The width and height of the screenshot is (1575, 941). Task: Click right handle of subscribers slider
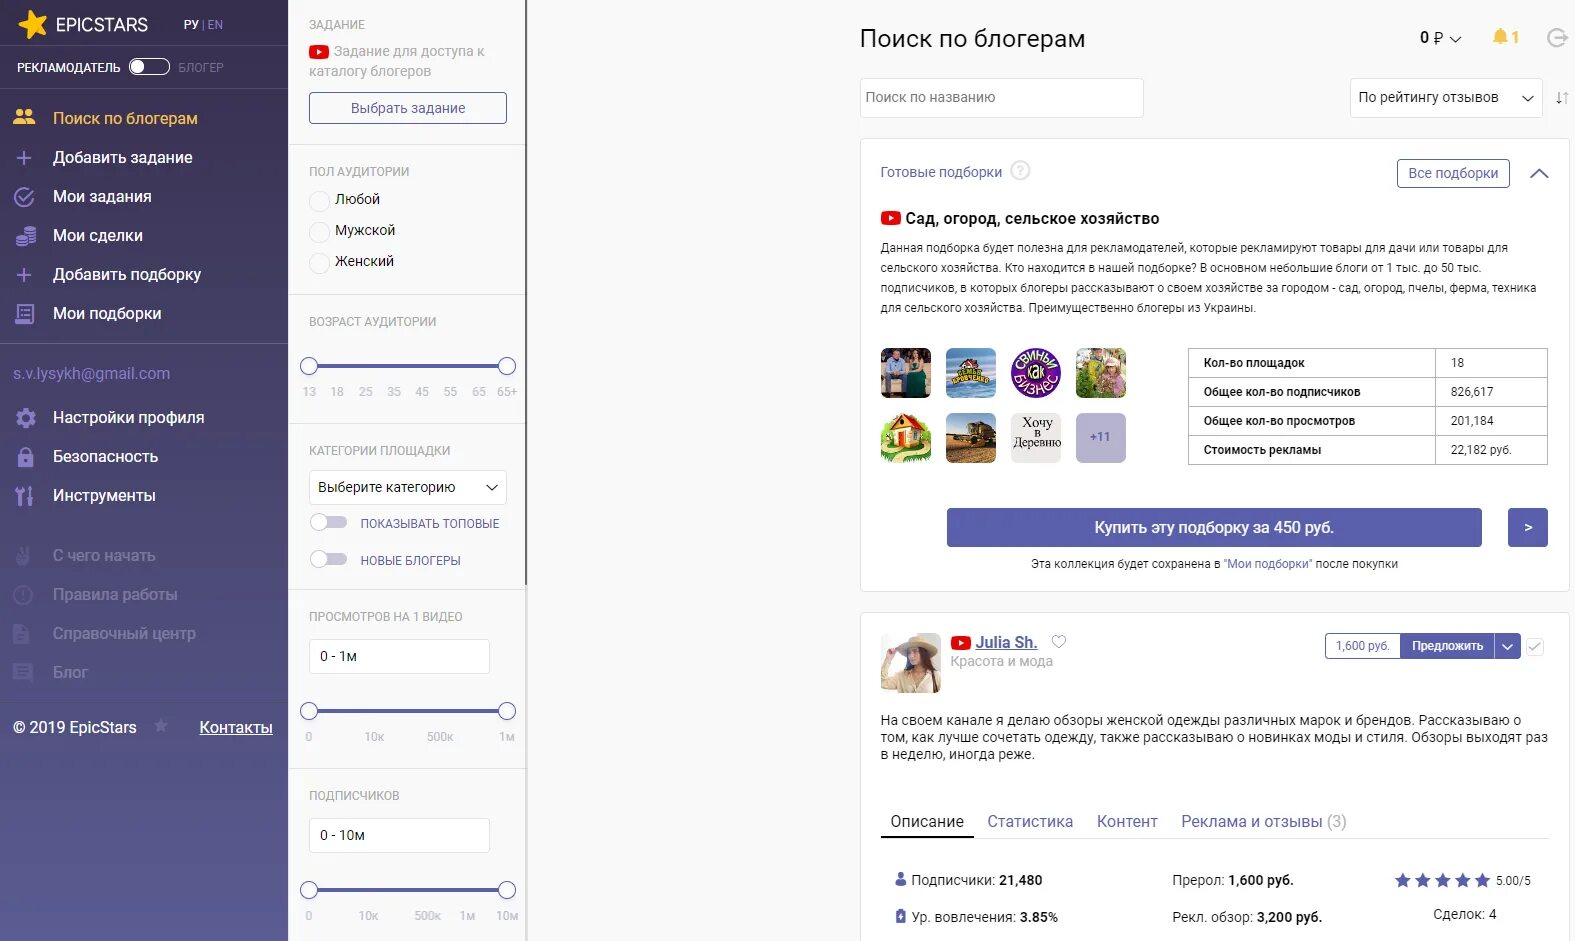click(507, 890)
